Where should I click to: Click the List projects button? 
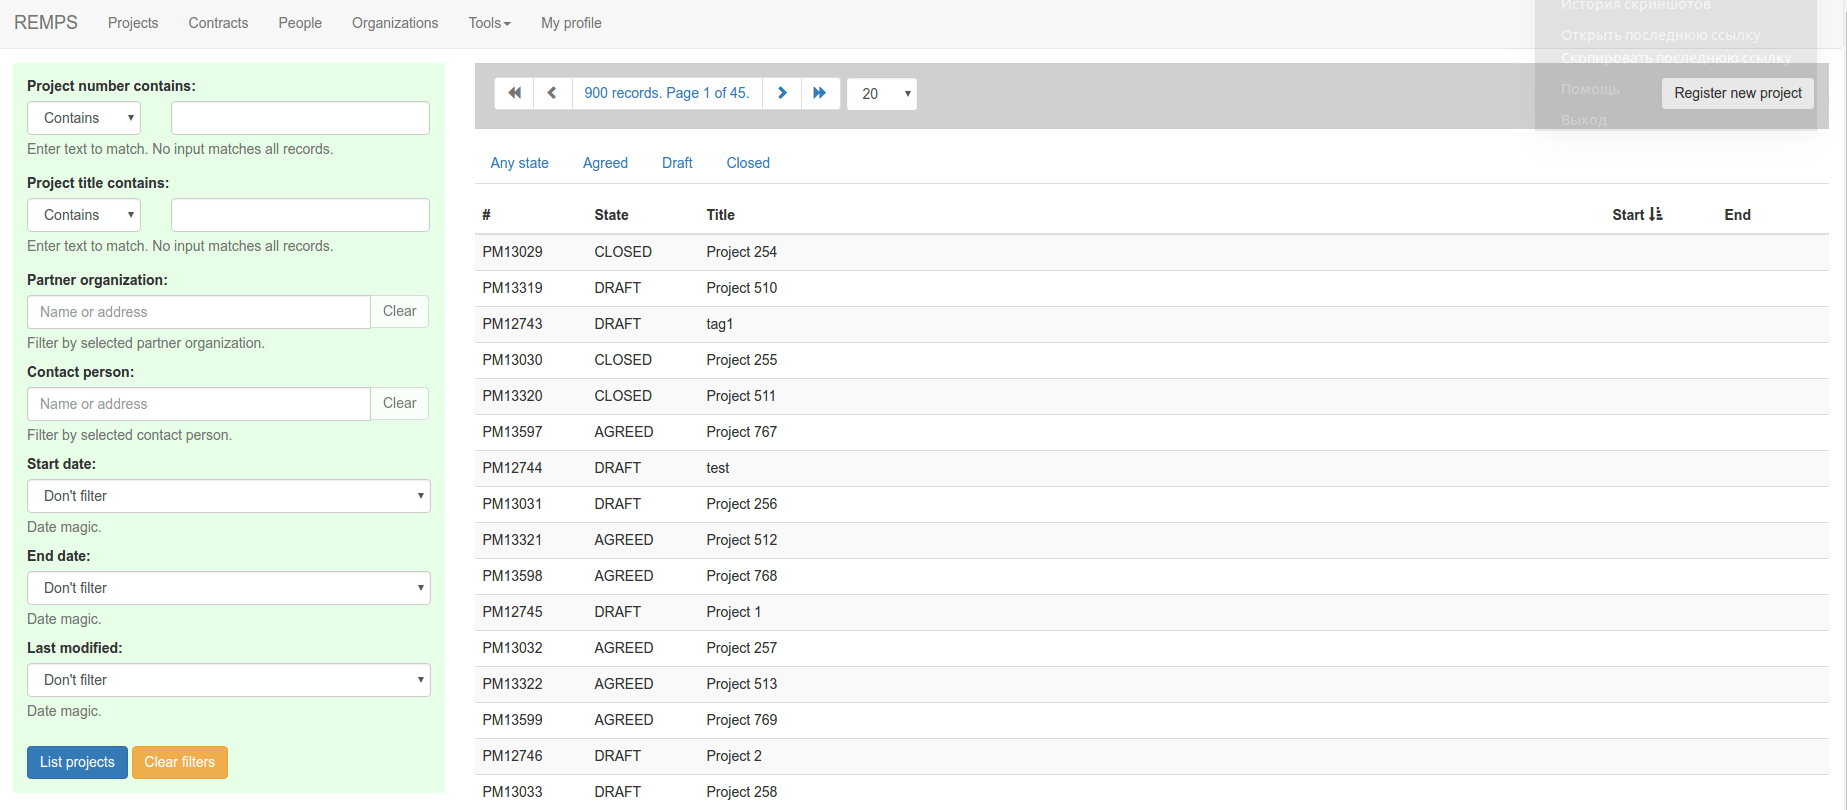(77, 762)
